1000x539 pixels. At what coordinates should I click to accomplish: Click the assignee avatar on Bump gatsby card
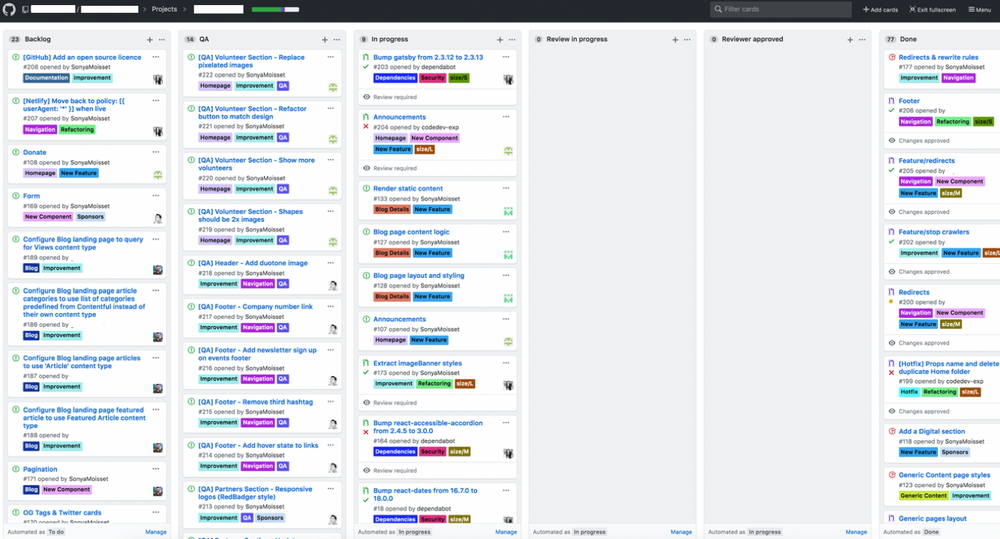click(508, 79)
